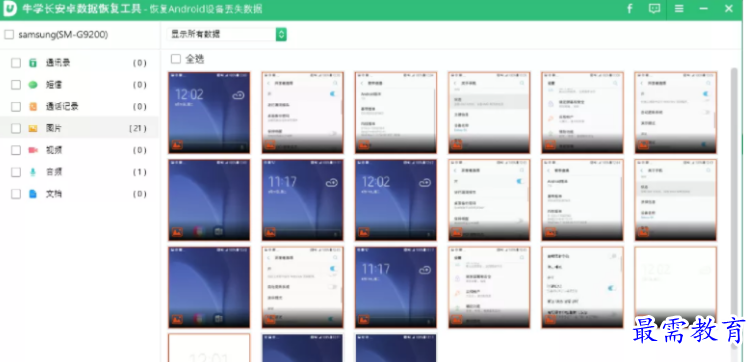The width and height of the screenshot is (754, 362).
Task: Select last thumbnail in the first row
Action: pyautogui.click(x=676, y=112)
